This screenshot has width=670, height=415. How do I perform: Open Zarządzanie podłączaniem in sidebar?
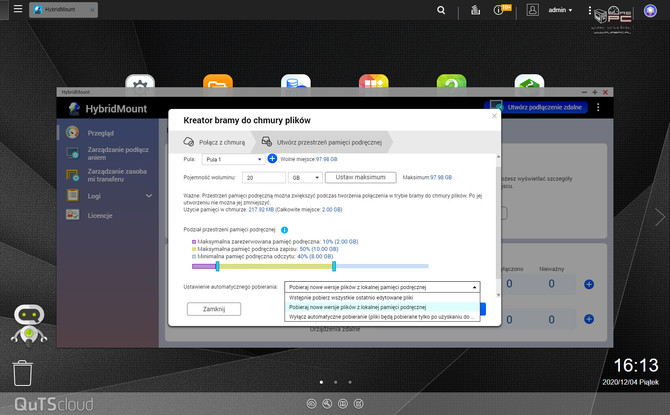click(x=108, y=153)
